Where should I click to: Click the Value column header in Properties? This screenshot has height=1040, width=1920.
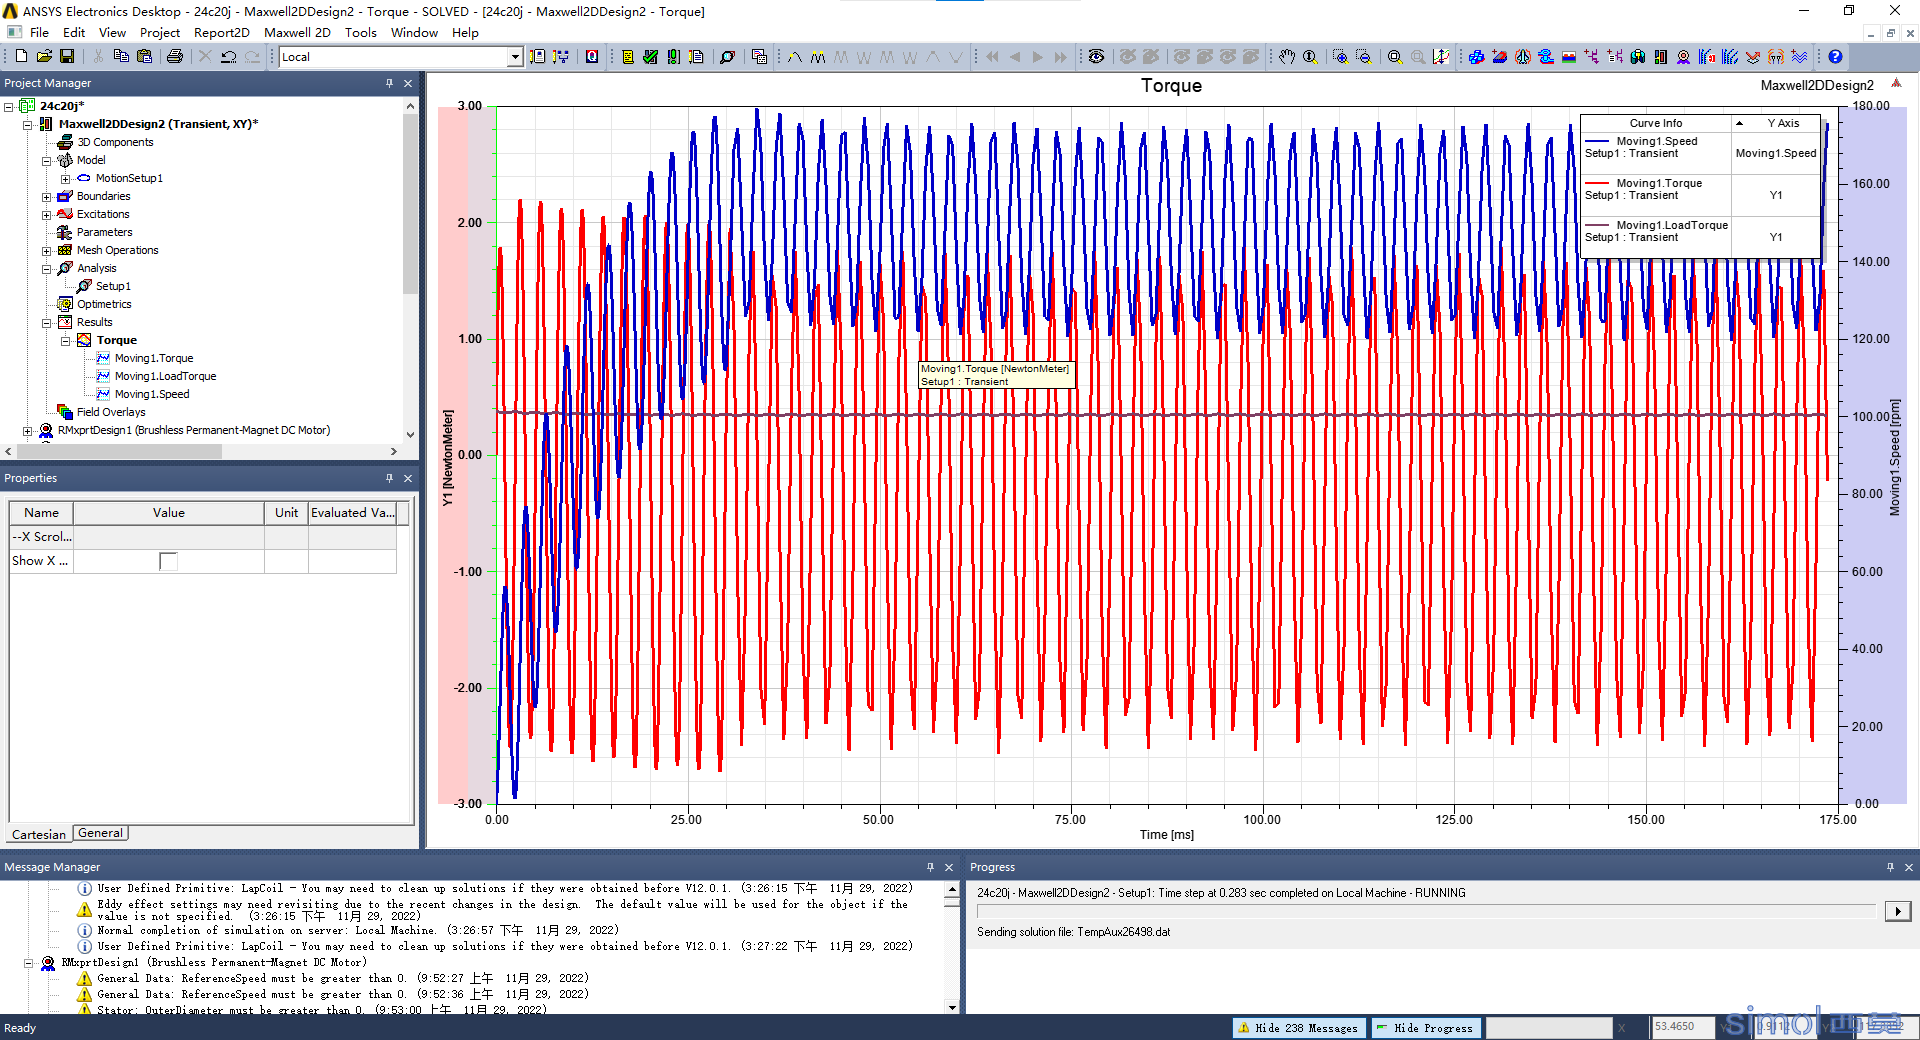pos(168,512)
